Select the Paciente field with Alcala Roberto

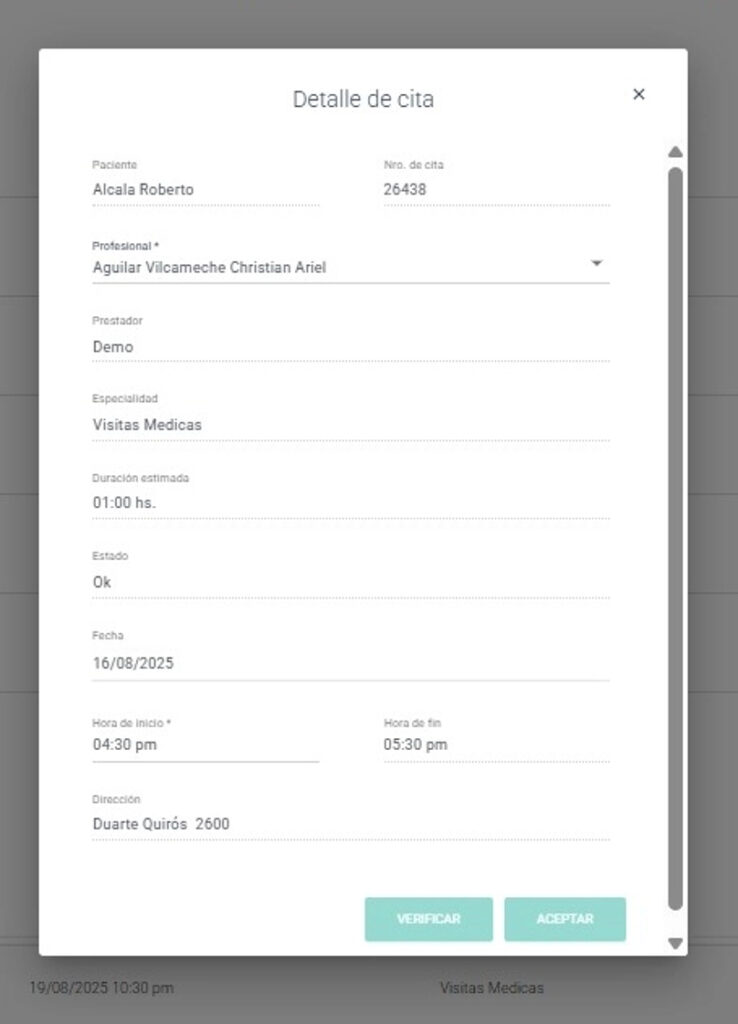(205, 190)
